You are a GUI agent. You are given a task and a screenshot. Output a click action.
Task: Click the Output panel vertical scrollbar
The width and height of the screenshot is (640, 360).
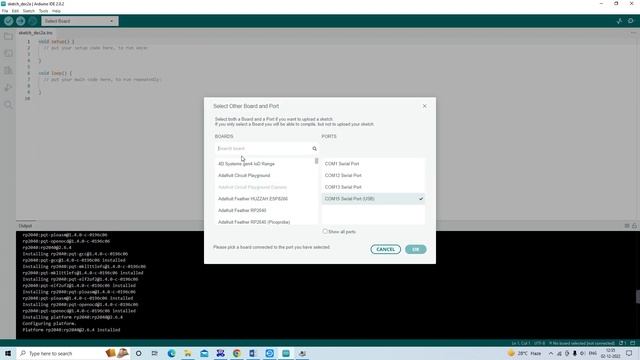(x=638, y=297)
